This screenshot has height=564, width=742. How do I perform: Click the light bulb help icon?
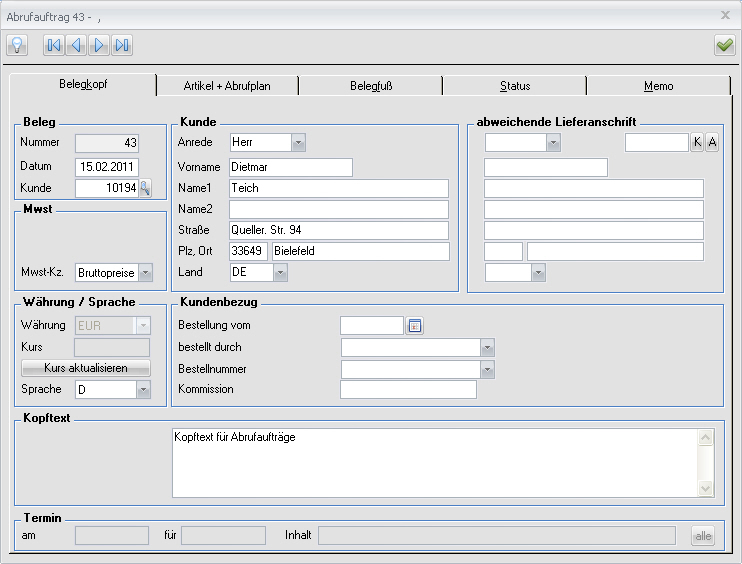pos(17,45)
